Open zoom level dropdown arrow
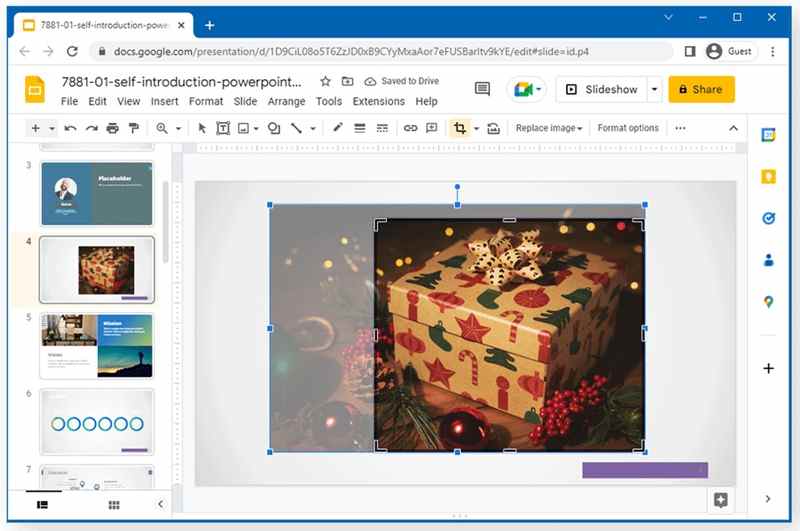The image size is (800, 531). click(178, 129)
